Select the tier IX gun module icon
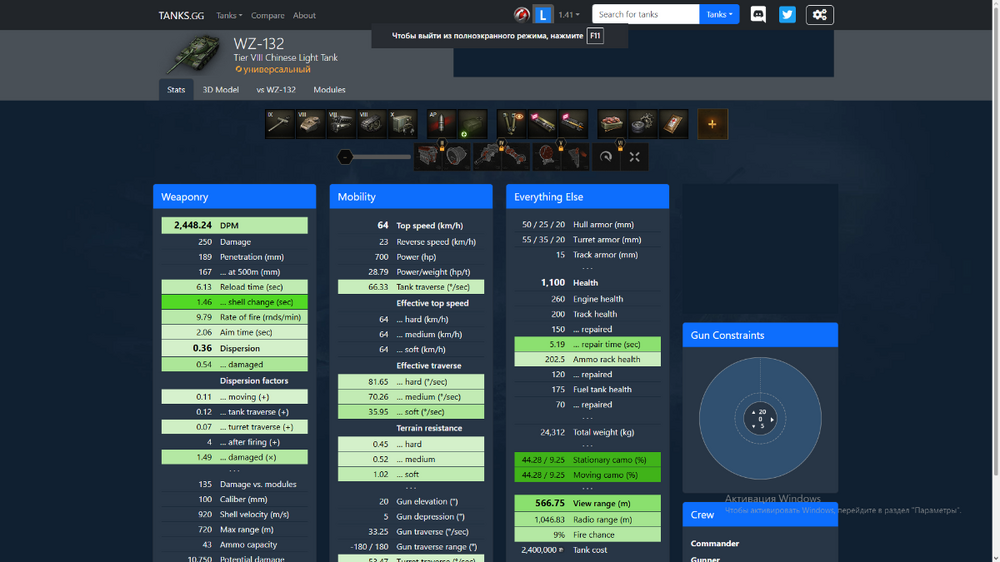Screen dimensions: 1000x562 click(280, 124)
